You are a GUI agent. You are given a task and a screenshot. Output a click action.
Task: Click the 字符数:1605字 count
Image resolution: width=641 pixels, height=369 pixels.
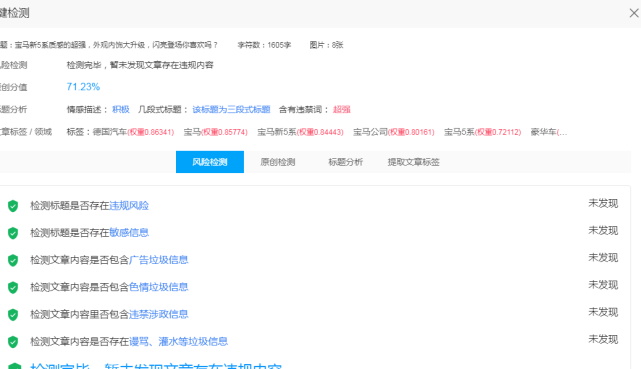pos(264,45)
